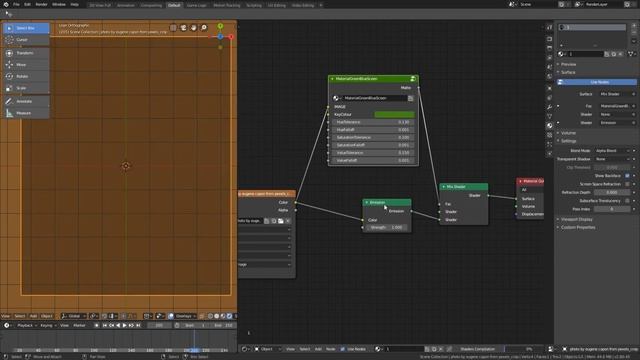Toggle Use Nodes checkbox in node editor header
The width and height of the screenshot is (640, 360).
(x=342, y=349)
